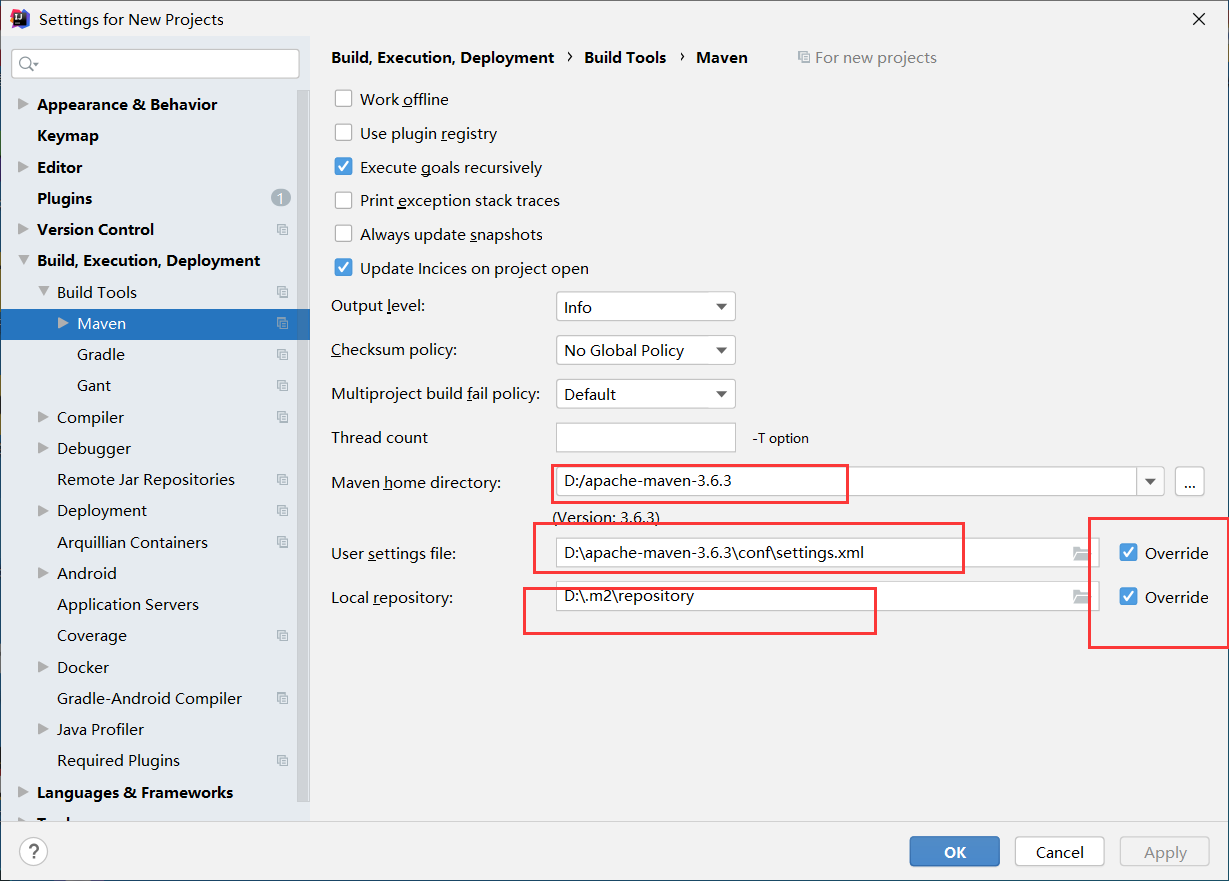Expand the Appearance & Behavior tree node
The image size is (1229, 881).
(x=23, y=105)
